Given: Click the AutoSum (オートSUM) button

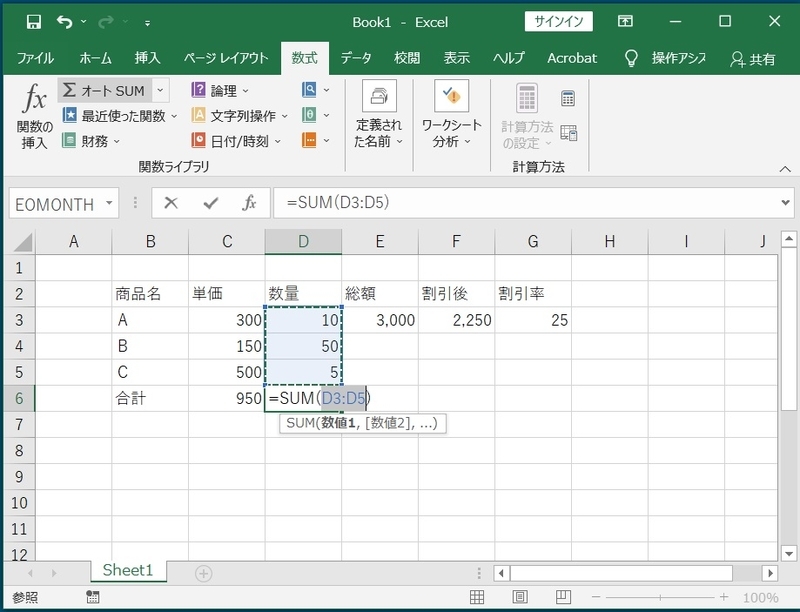Looking at the screenshot, I should coord(100,90).
